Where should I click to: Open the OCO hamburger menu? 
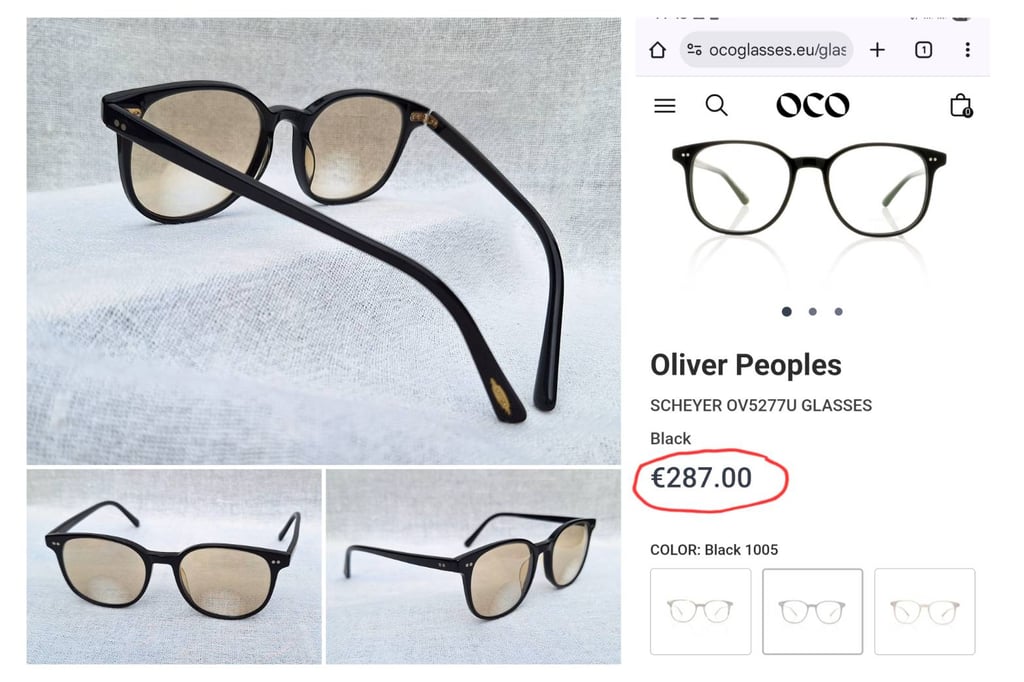point(665,105)
